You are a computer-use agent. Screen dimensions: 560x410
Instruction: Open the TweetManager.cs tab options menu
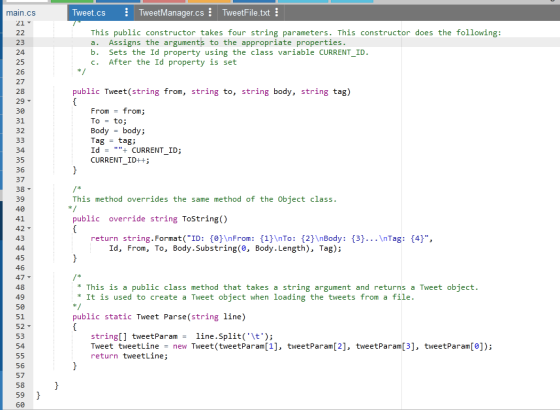210,12
